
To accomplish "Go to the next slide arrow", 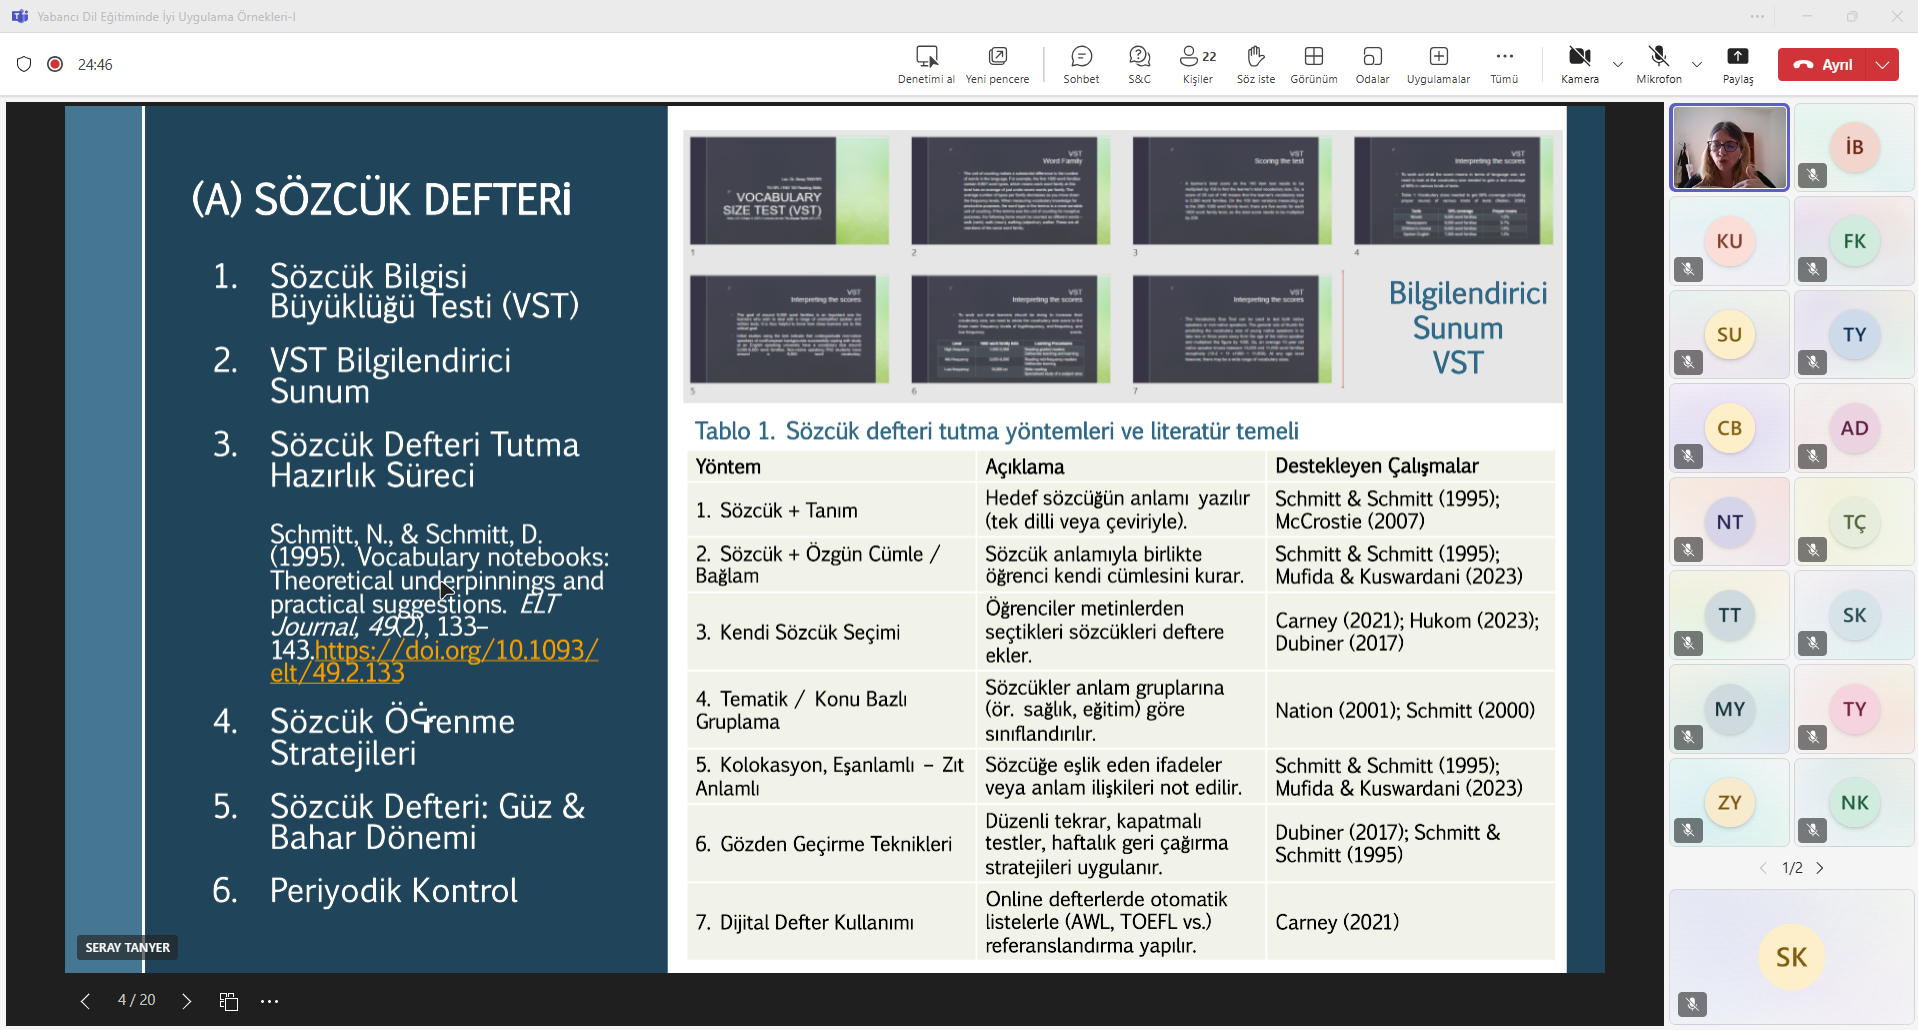I will pyautogui.click(x=187, y=1001).
